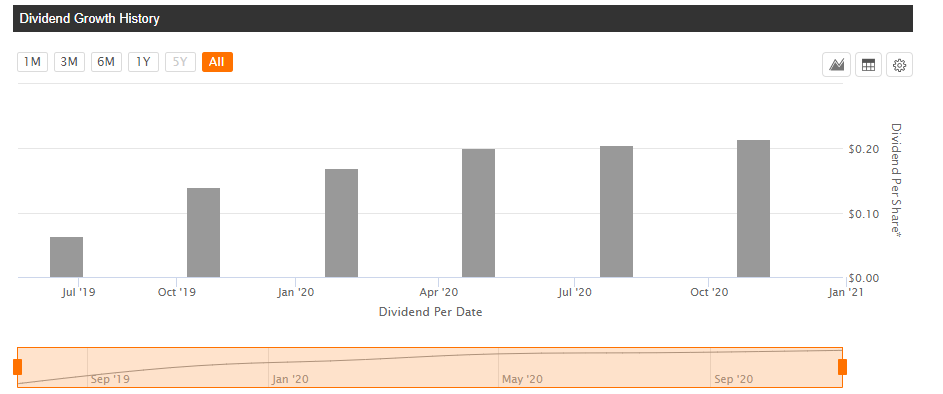Viewport: 943px width, 394px height.
Task: Click the Dividend Per Date axis title
Action: (431, 312)
